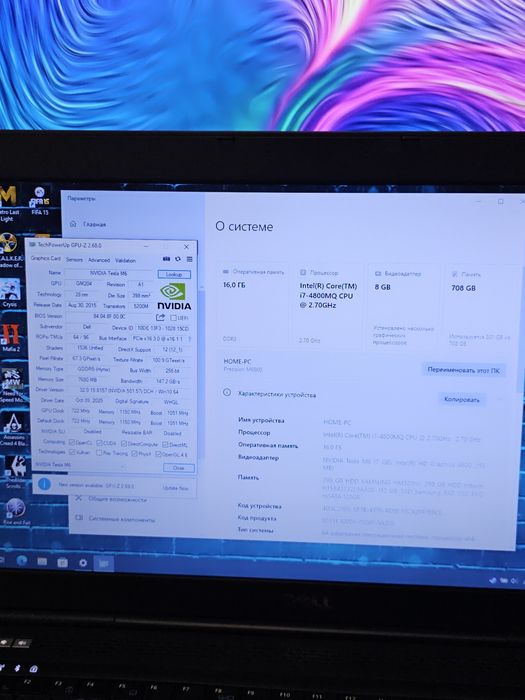This screenshot has width=525, height=700.
Task: Click the Память 708 GB card
Action: point(482,310)
